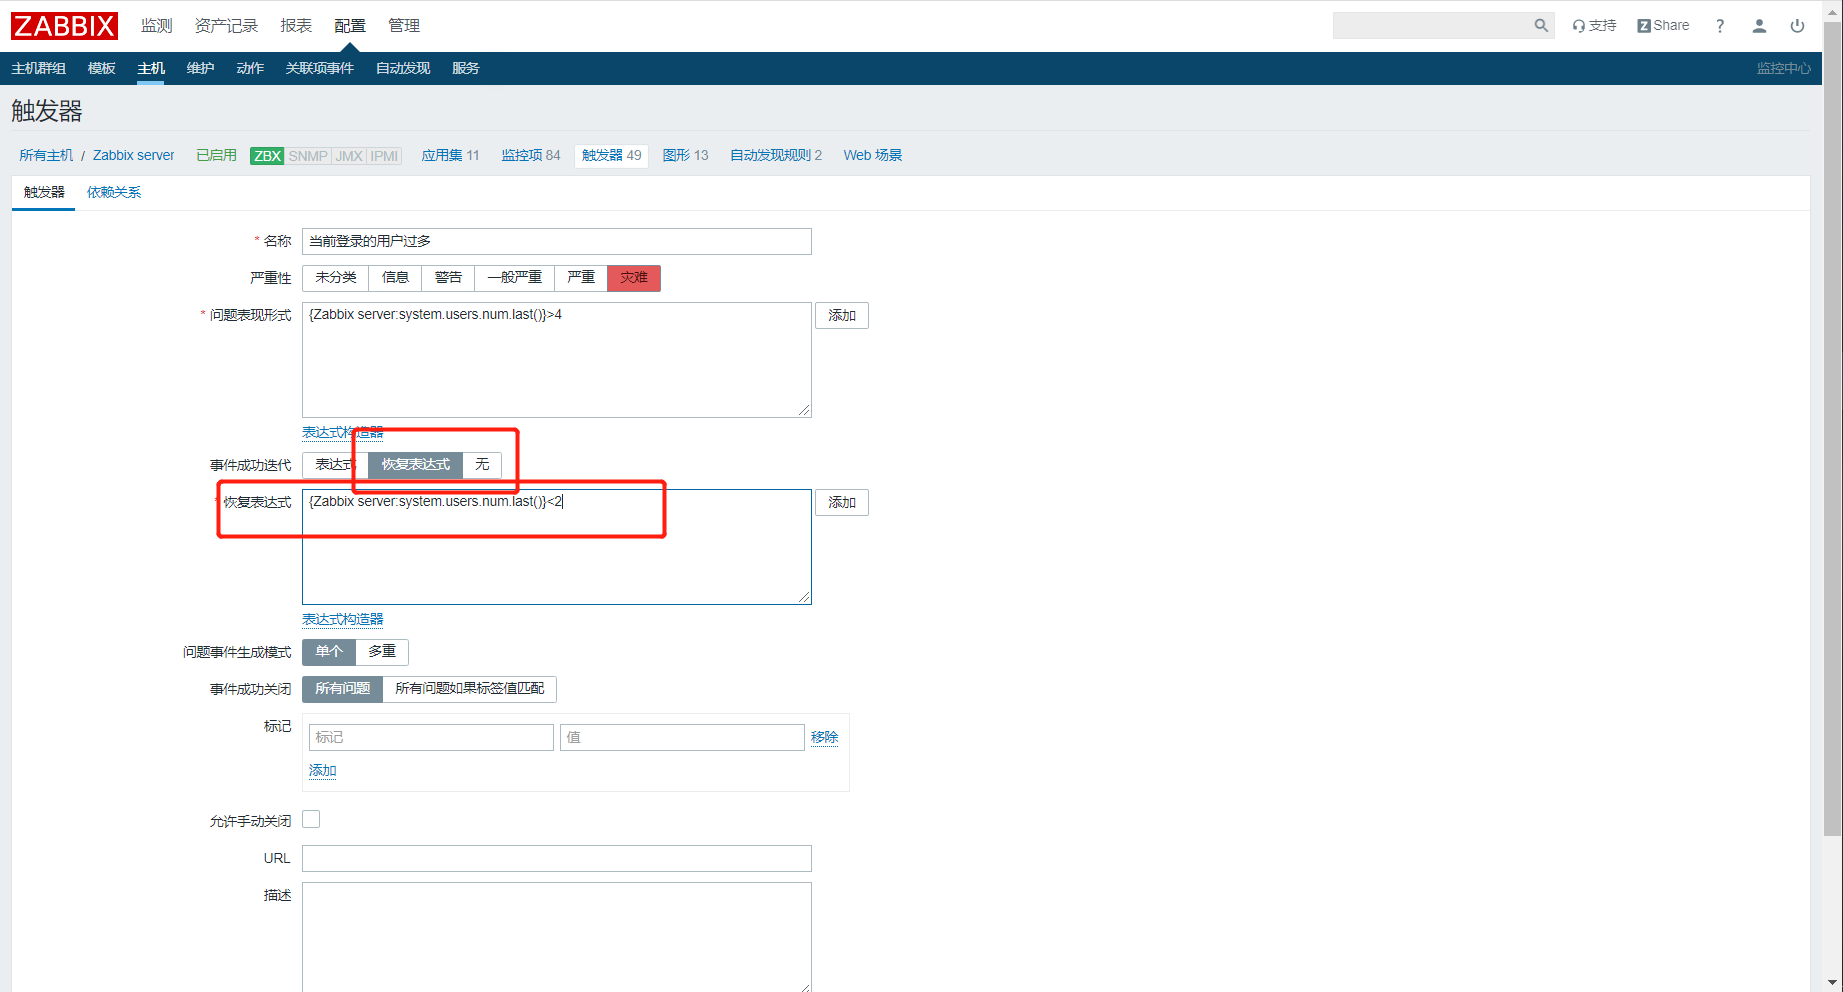Switch to the 依赖关系 tab
The width and height of the screenshot is (1843, 992).
click(x=114, y=192)
